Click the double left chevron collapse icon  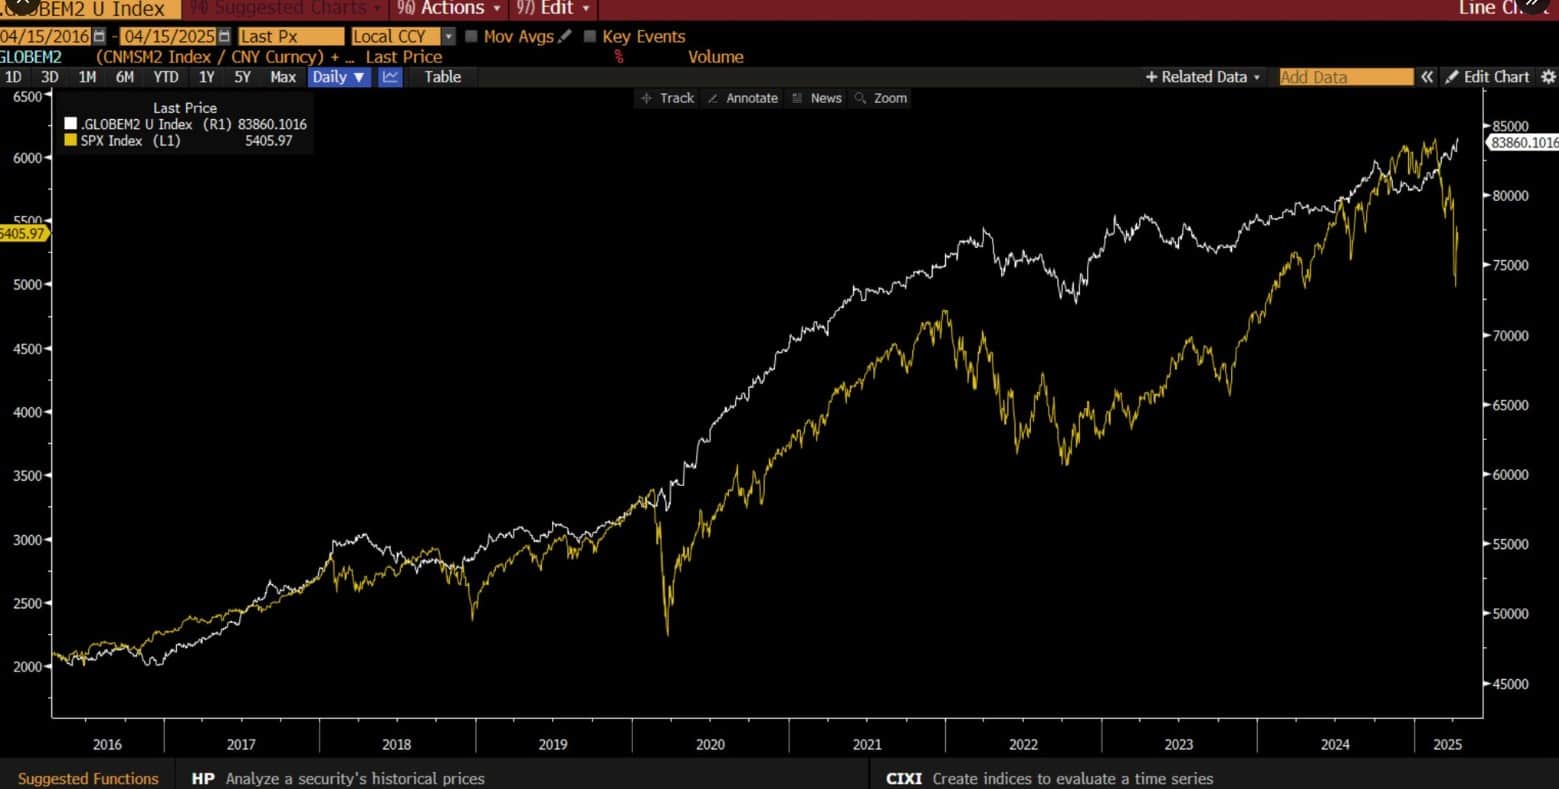tap(1427, 77)
